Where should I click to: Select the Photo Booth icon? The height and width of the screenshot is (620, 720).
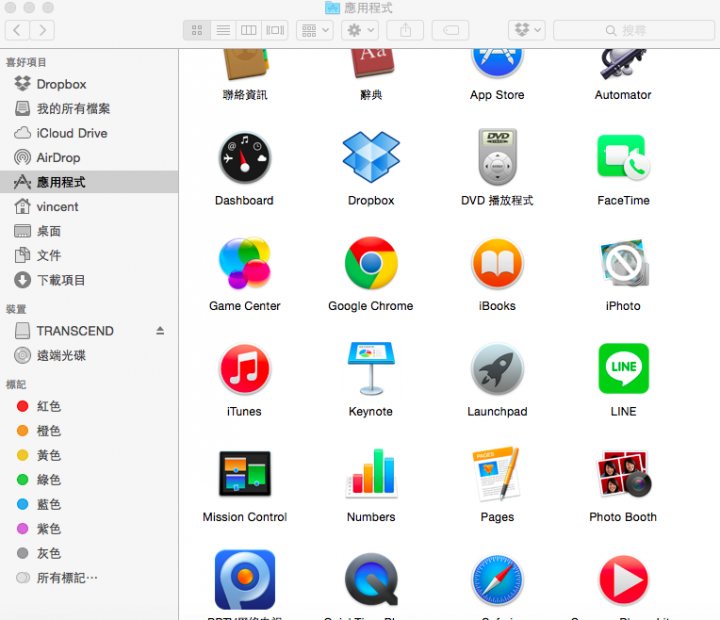pyautogui.click(x=623, y=473)
